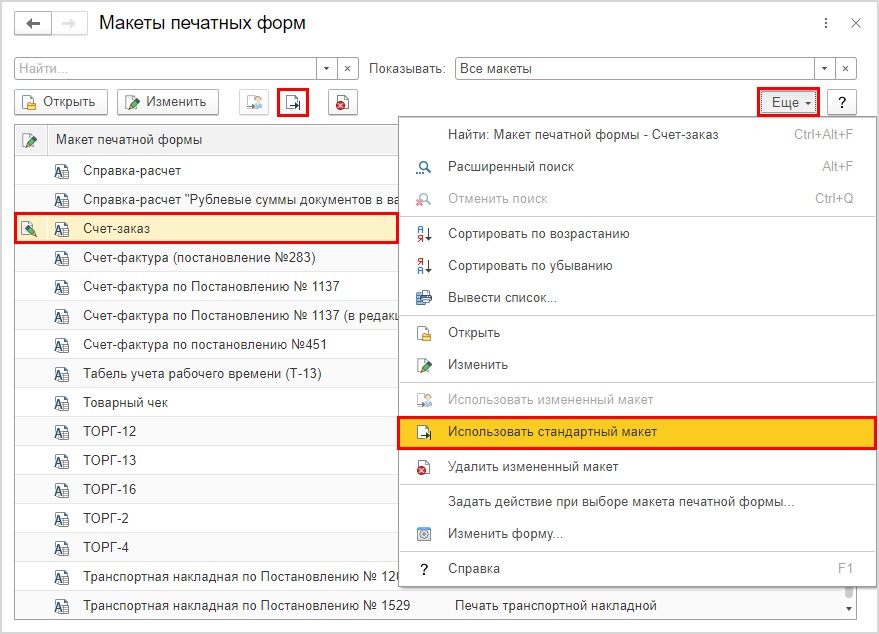Click the document icon beside ТОРГ-12
Screen dimensions: 879x634
click(x=62, y=432)
